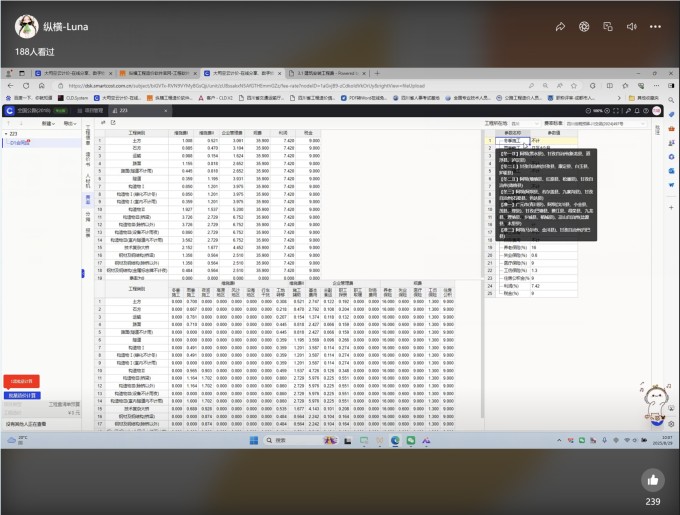The height and width of the screenshot is (515, 680).
Task: Collapse the 223 tree node
Action: coord(5,133)
